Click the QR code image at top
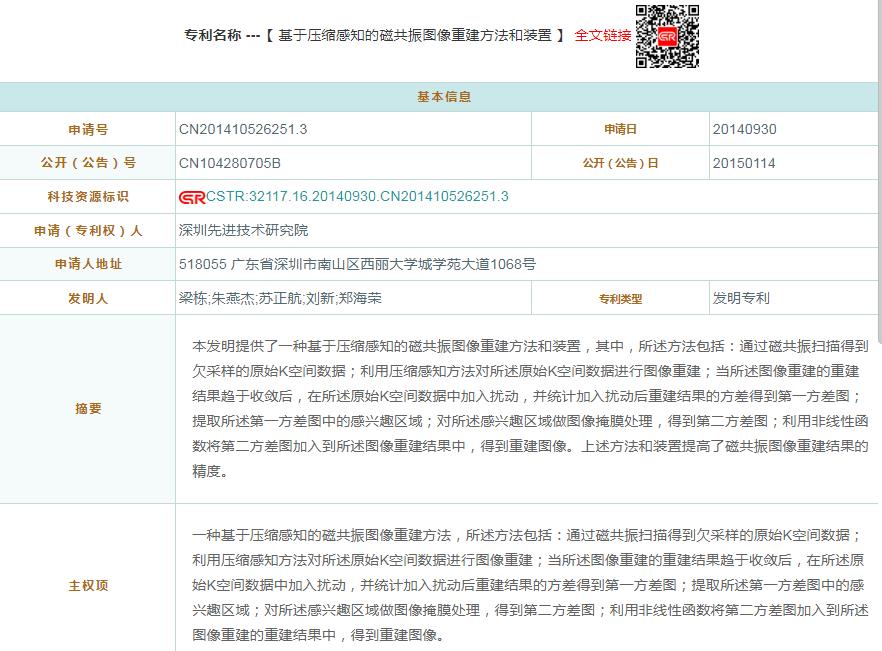Image resolution: width=882 pixels, height=651 pixels. click(x=667, y=36)
